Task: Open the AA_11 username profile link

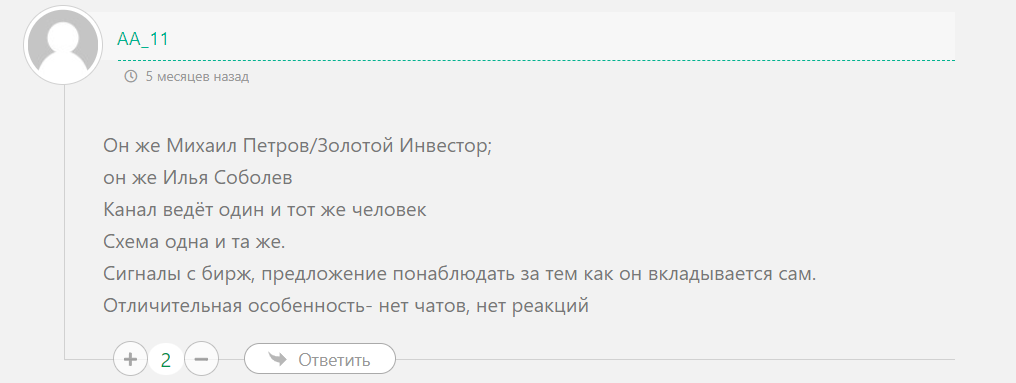Action: (x=143, y=39)
